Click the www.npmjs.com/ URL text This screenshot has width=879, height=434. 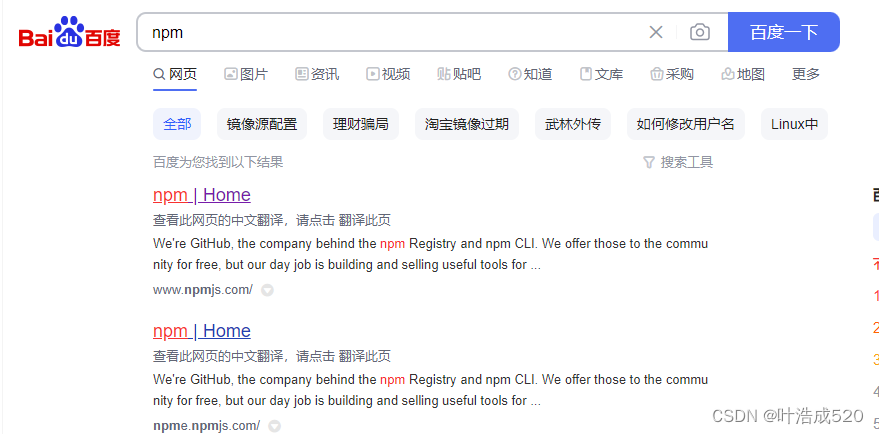click(203, 290)
